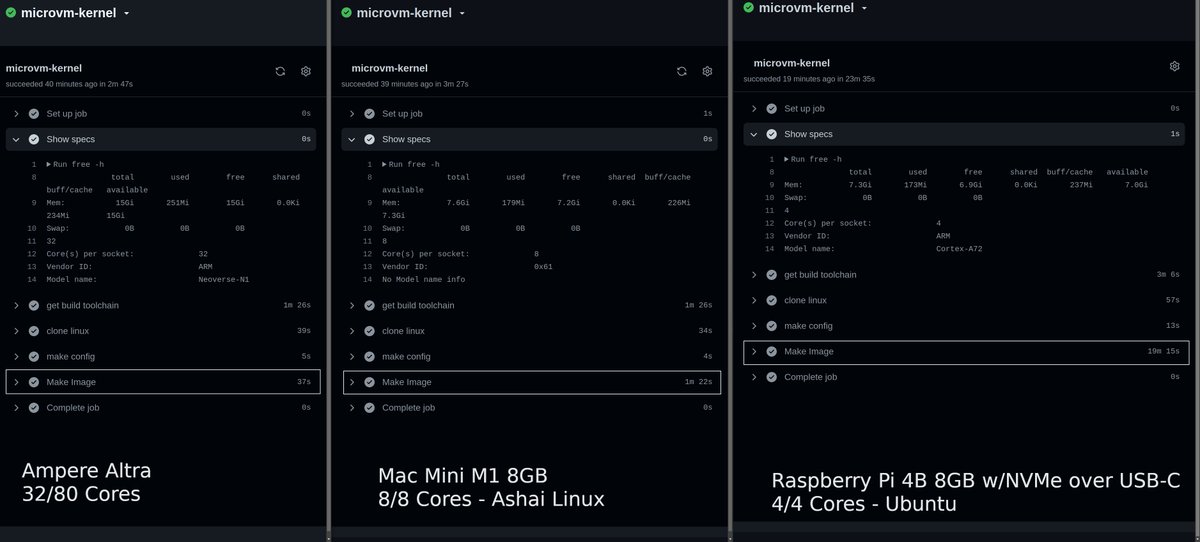Click the Complete job status check in the Ampere Altra panel
The width and height of the screenshot is (1200, 542).
click(x=34, y=408)
